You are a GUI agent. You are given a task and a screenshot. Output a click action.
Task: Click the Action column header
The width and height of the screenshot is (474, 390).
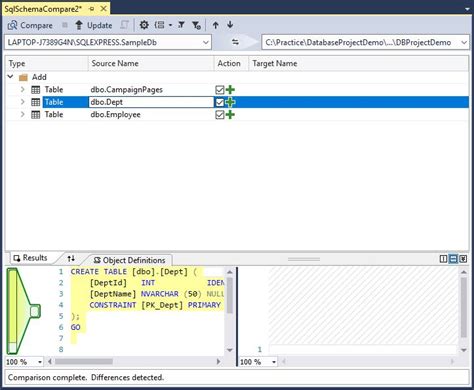click(231, 63)
